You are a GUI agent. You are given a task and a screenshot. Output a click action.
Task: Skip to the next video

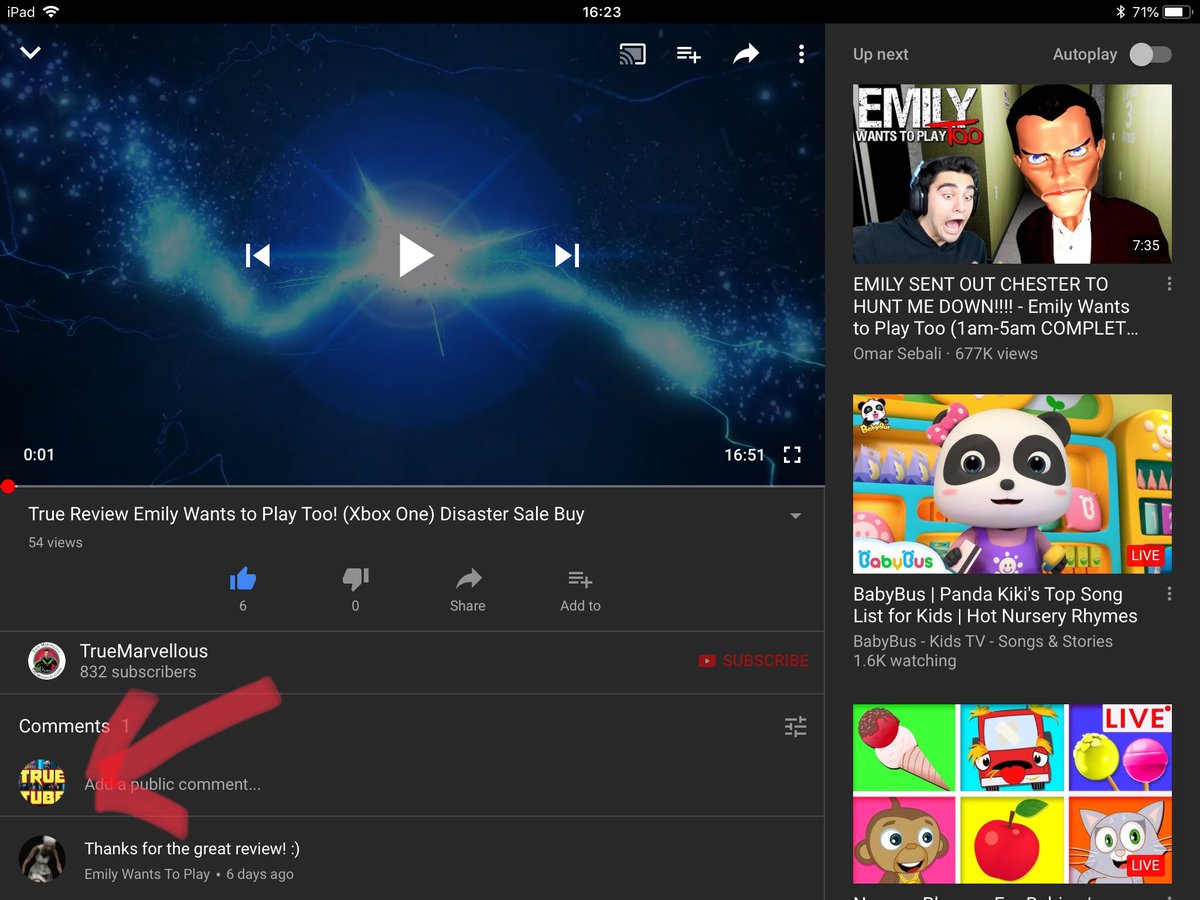coord(567,256)
